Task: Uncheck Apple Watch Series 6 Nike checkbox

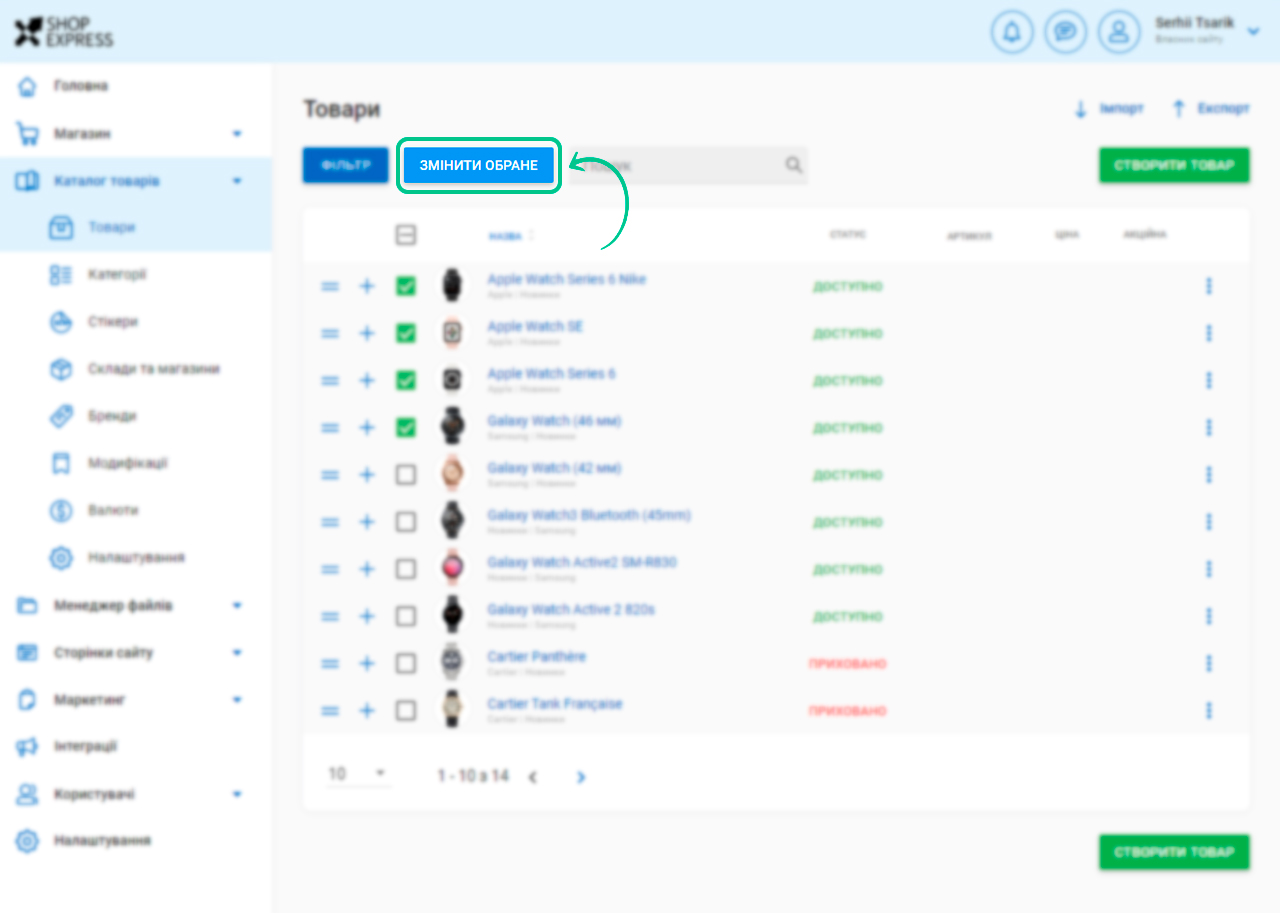Action: pos(406,286)
